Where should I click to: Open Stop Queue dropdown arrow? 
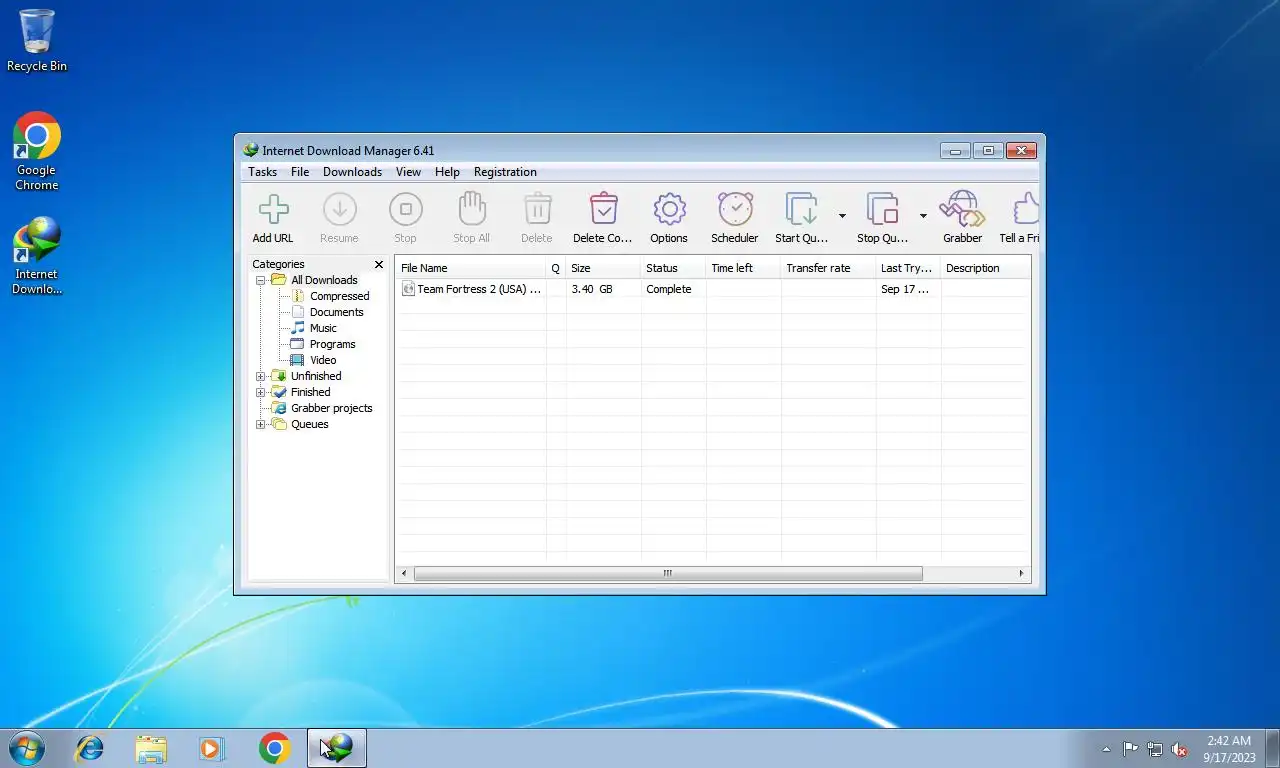[x=923, y=216]
